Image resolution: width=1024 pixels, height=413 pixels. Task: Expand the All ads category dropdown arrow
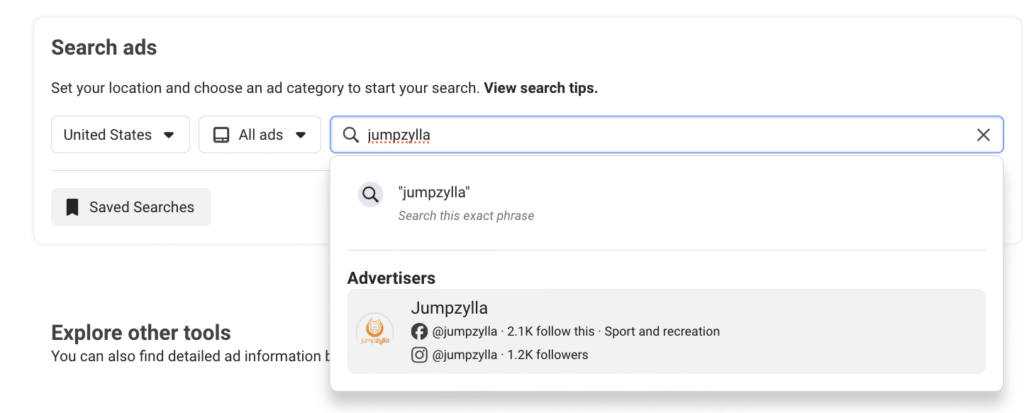(x=300, y=135)
